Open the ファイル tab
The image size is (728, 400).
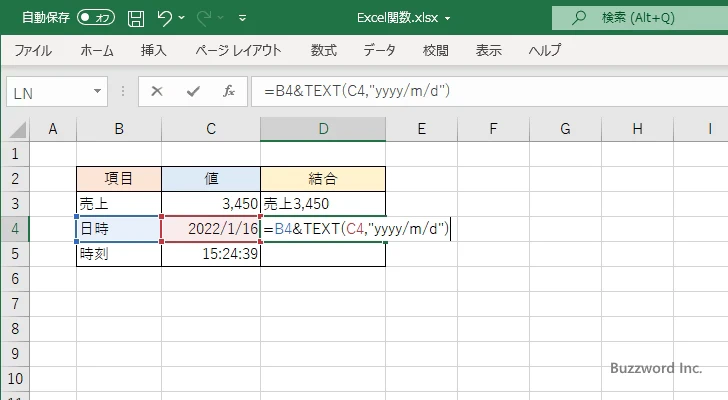pyautogui.click(x=33, y=50)
